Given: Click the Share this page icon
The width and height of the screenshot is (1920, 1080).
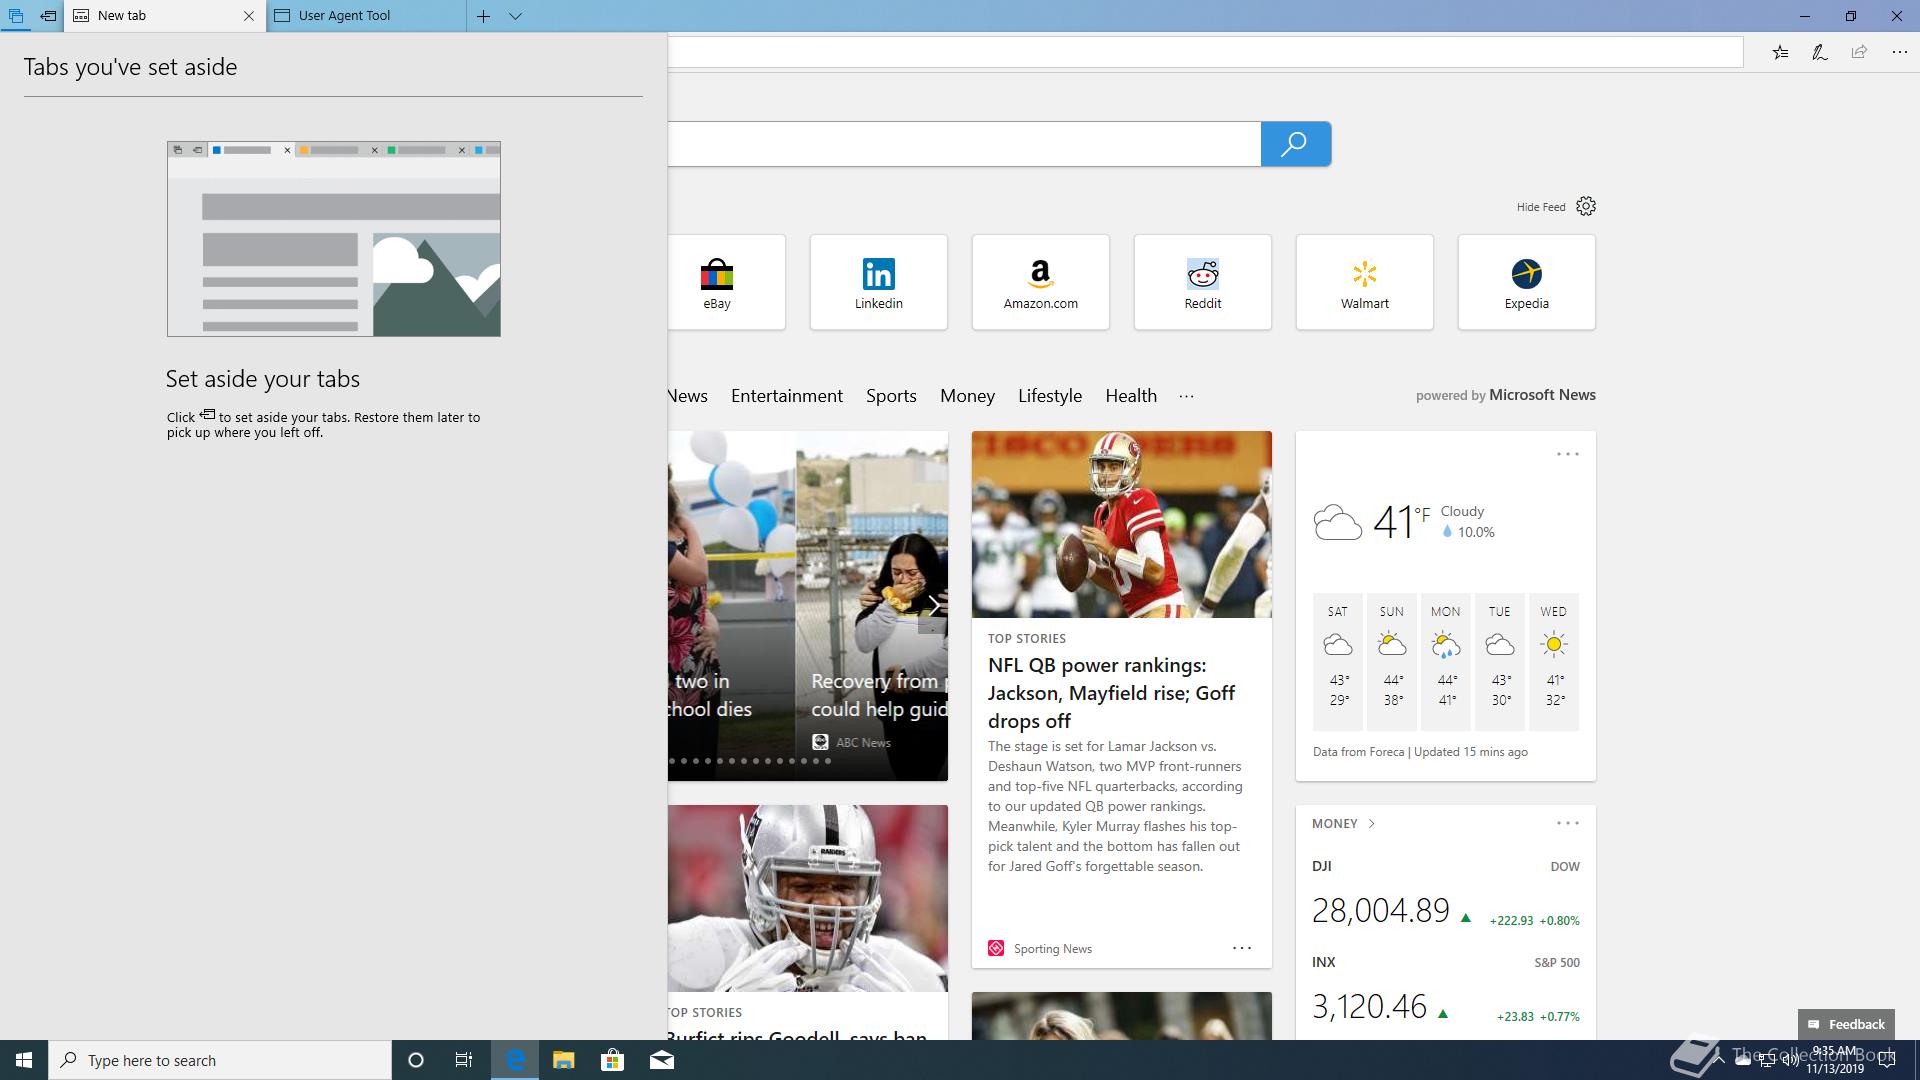Looking at the screenshot, I should 1859,52.
